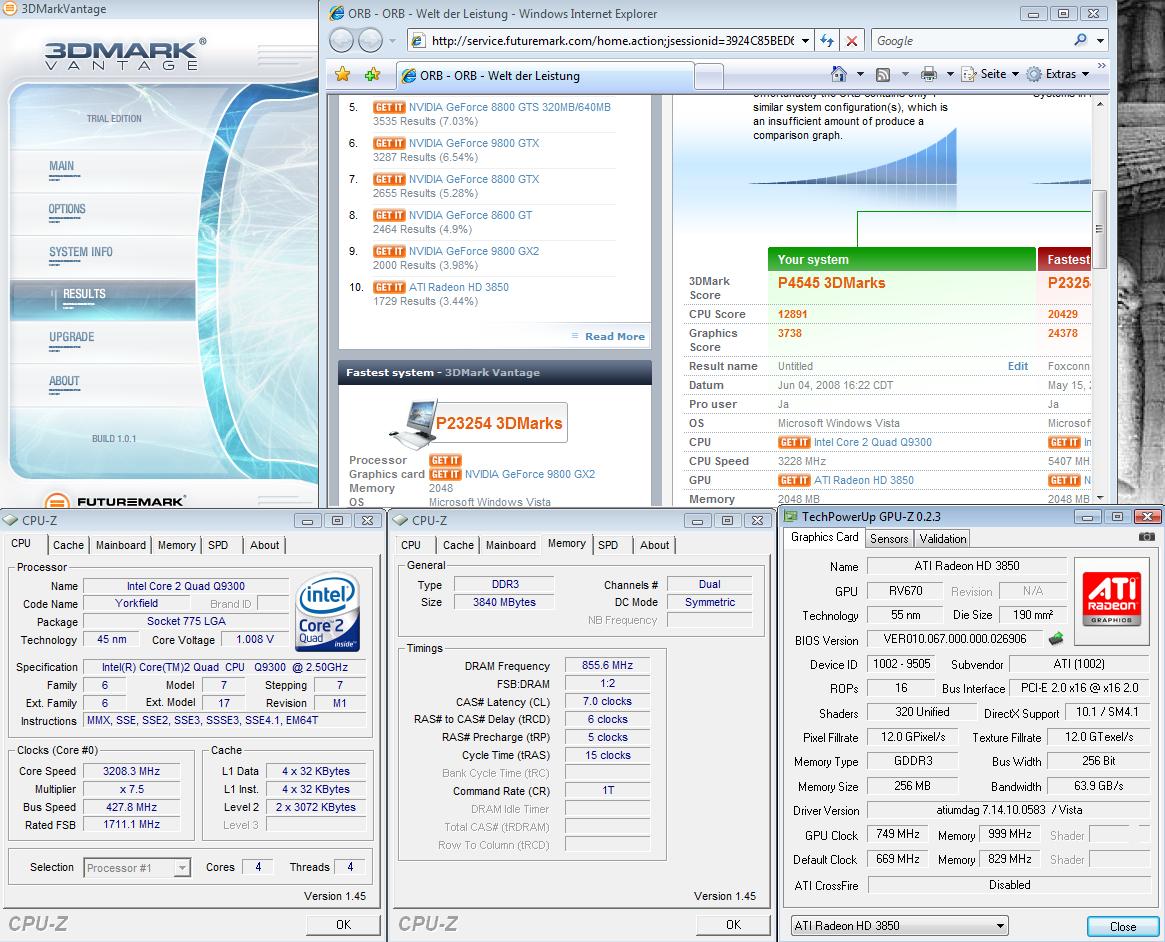Click the GPU Clock value 749 MHz

(x=898, y=834)
